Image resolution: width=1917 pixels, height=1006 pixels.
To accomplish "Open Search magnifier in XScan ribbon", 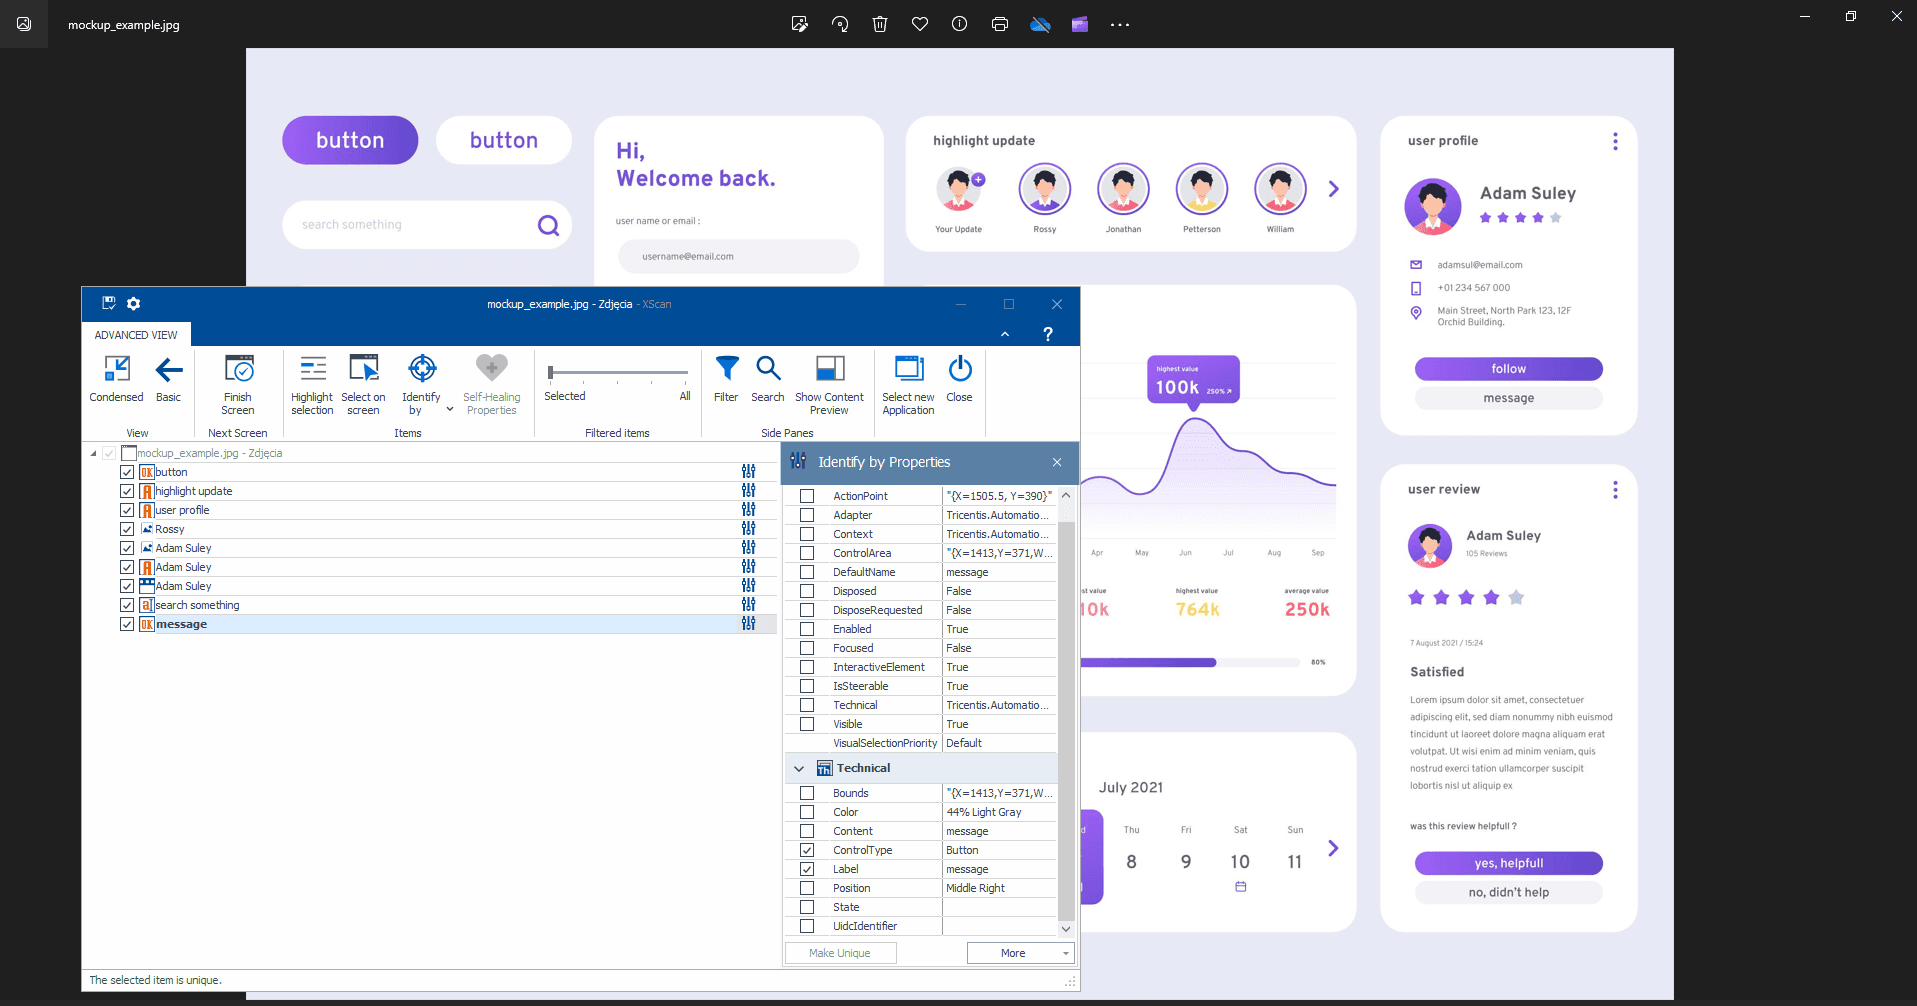I will 768,369.
